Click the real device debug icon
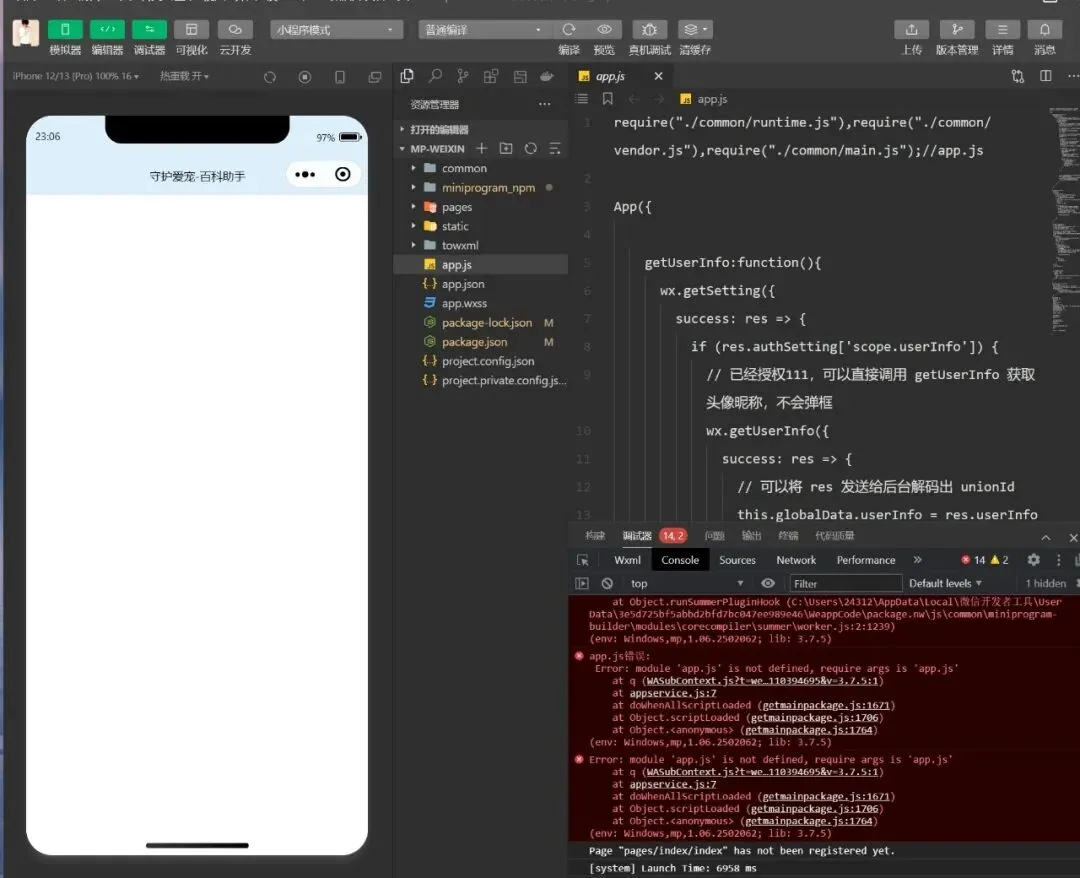 click(x=649, y=30)
